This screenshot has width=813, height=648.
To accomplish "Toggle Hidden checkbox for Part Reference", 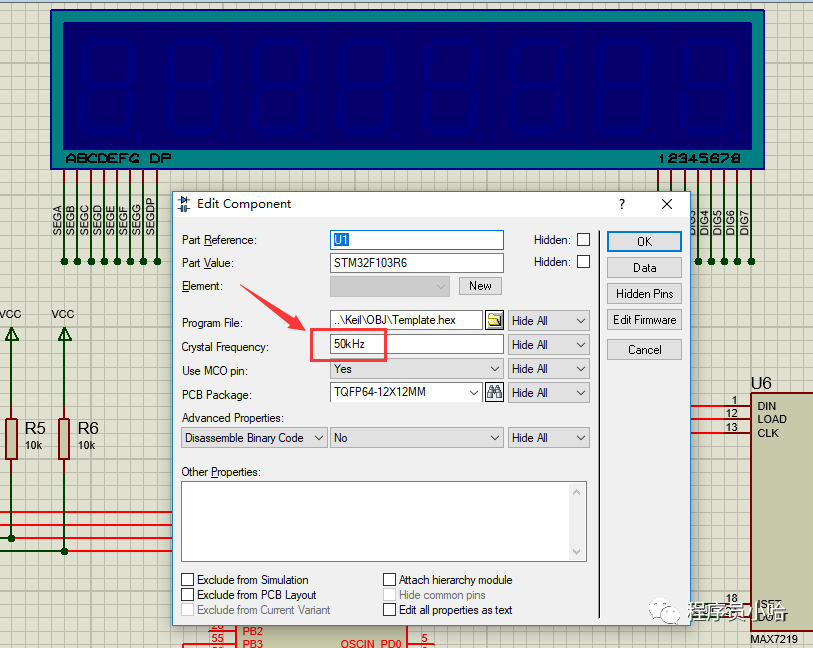I will point(583,240).
